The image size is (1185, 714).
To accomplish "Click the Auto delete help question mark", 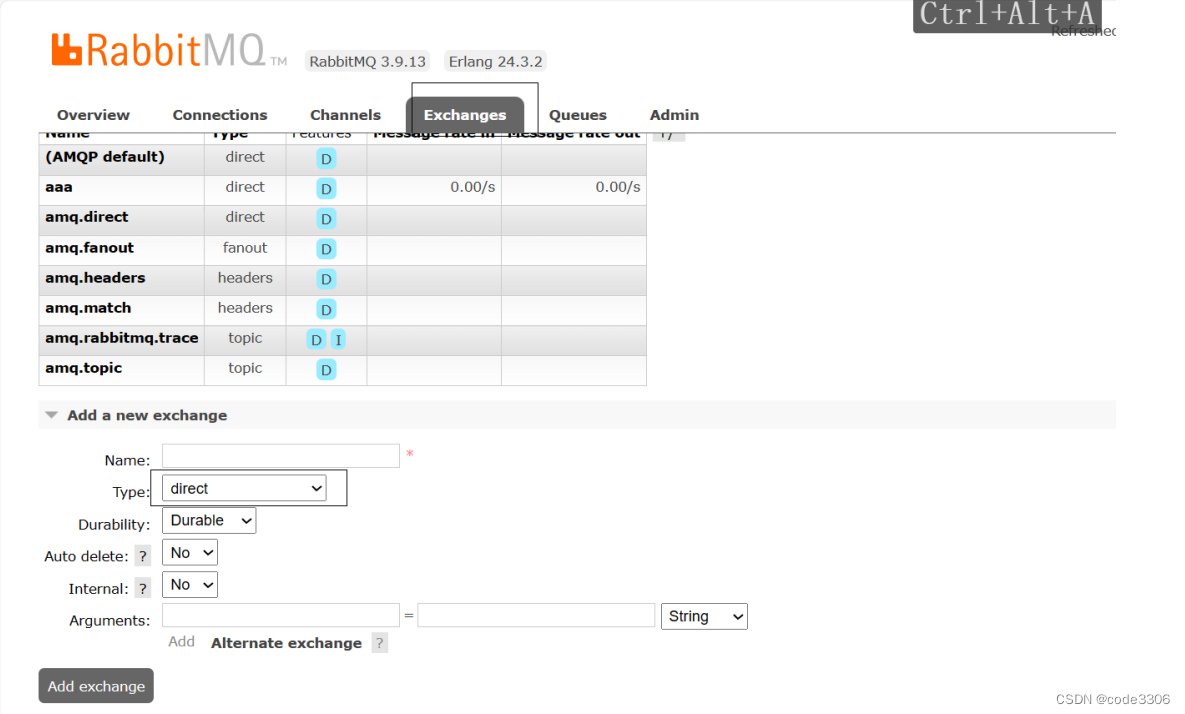I will [143, 556].
